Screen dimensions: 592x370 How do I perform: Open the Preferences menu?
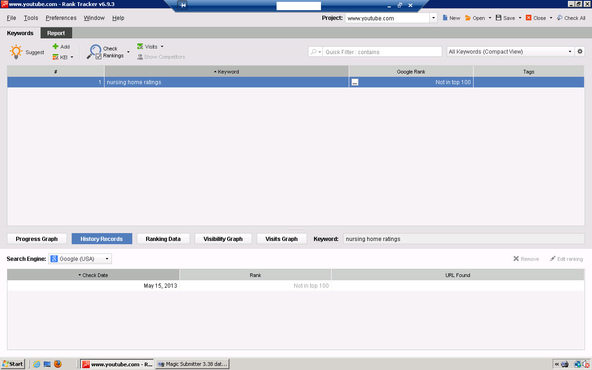tap(61, 18)
